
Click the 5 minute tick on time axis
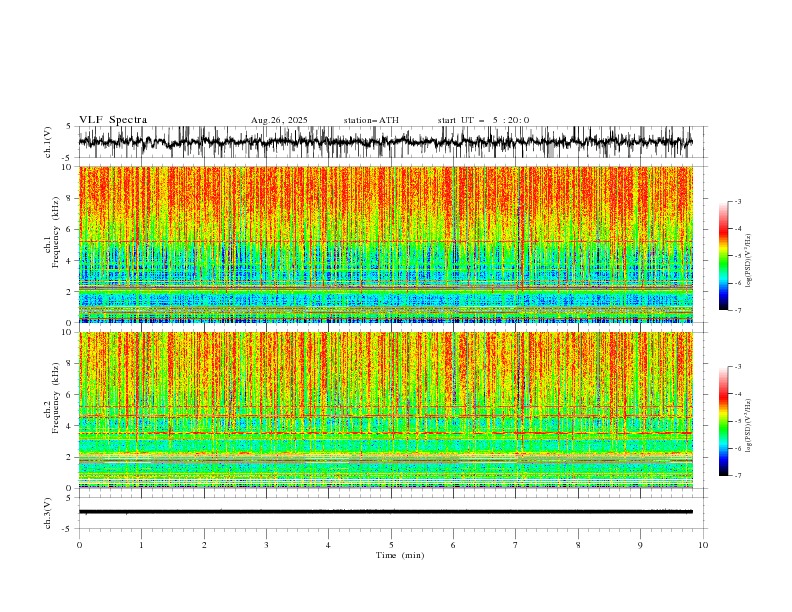tap(391, 545)
